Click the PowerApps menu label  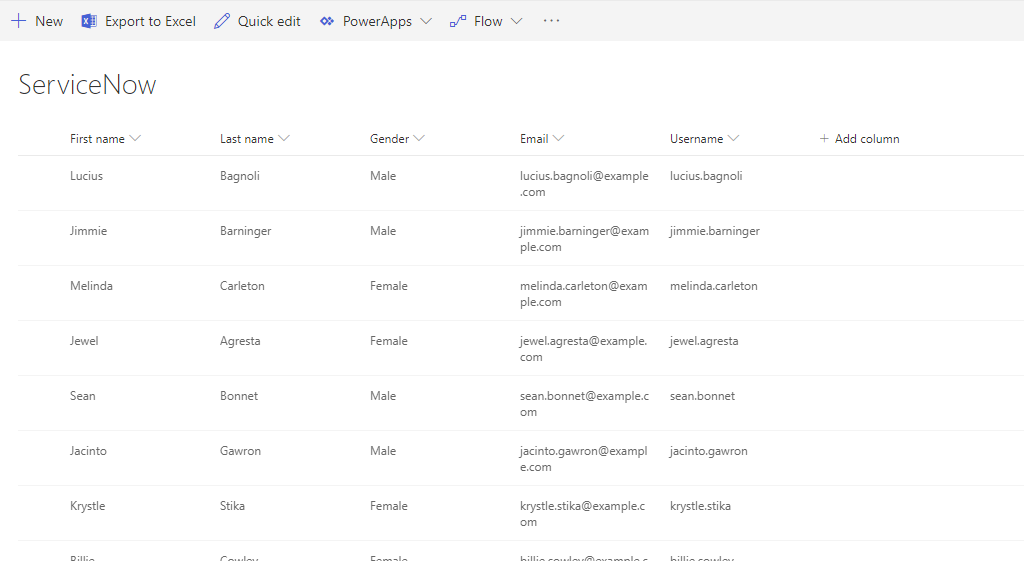point(377,21)
